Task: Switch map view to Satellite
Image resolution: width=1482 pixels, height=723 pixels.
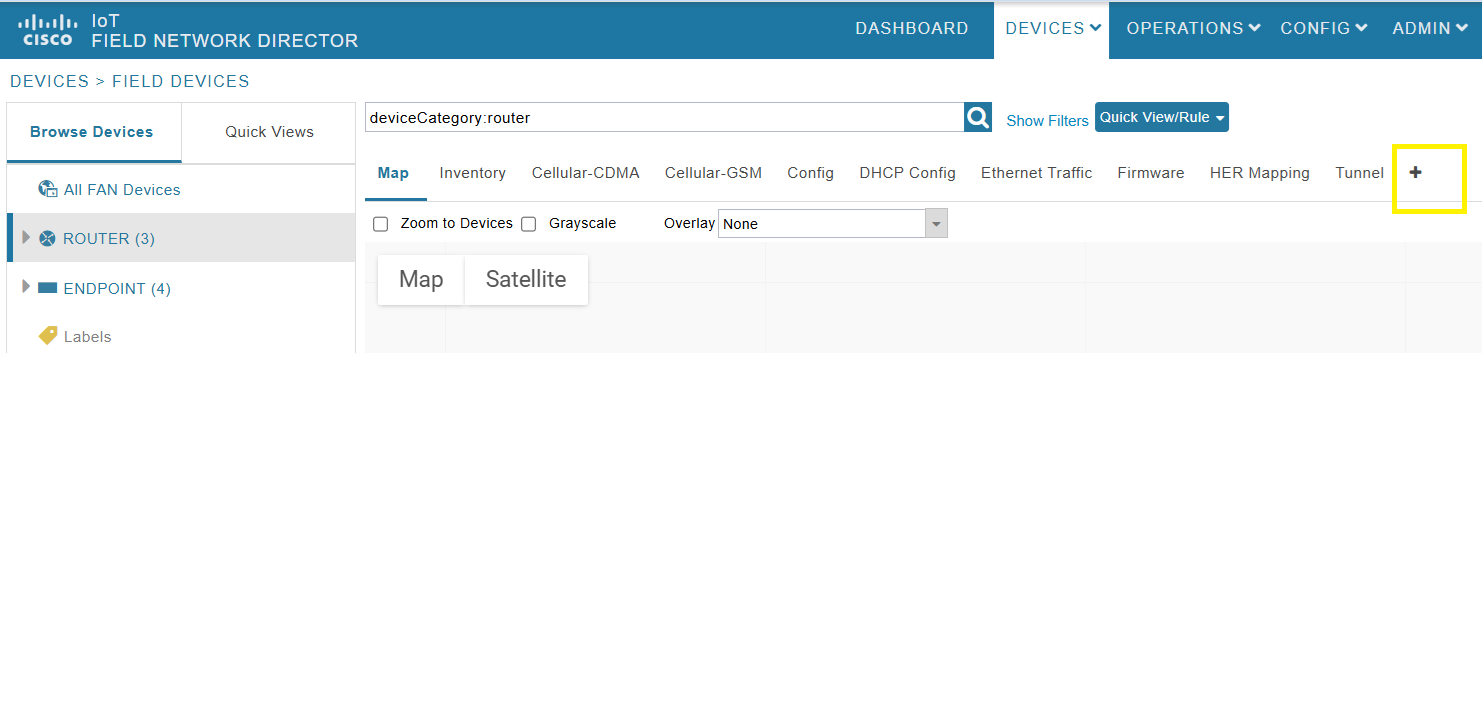Action: (526, 279)
